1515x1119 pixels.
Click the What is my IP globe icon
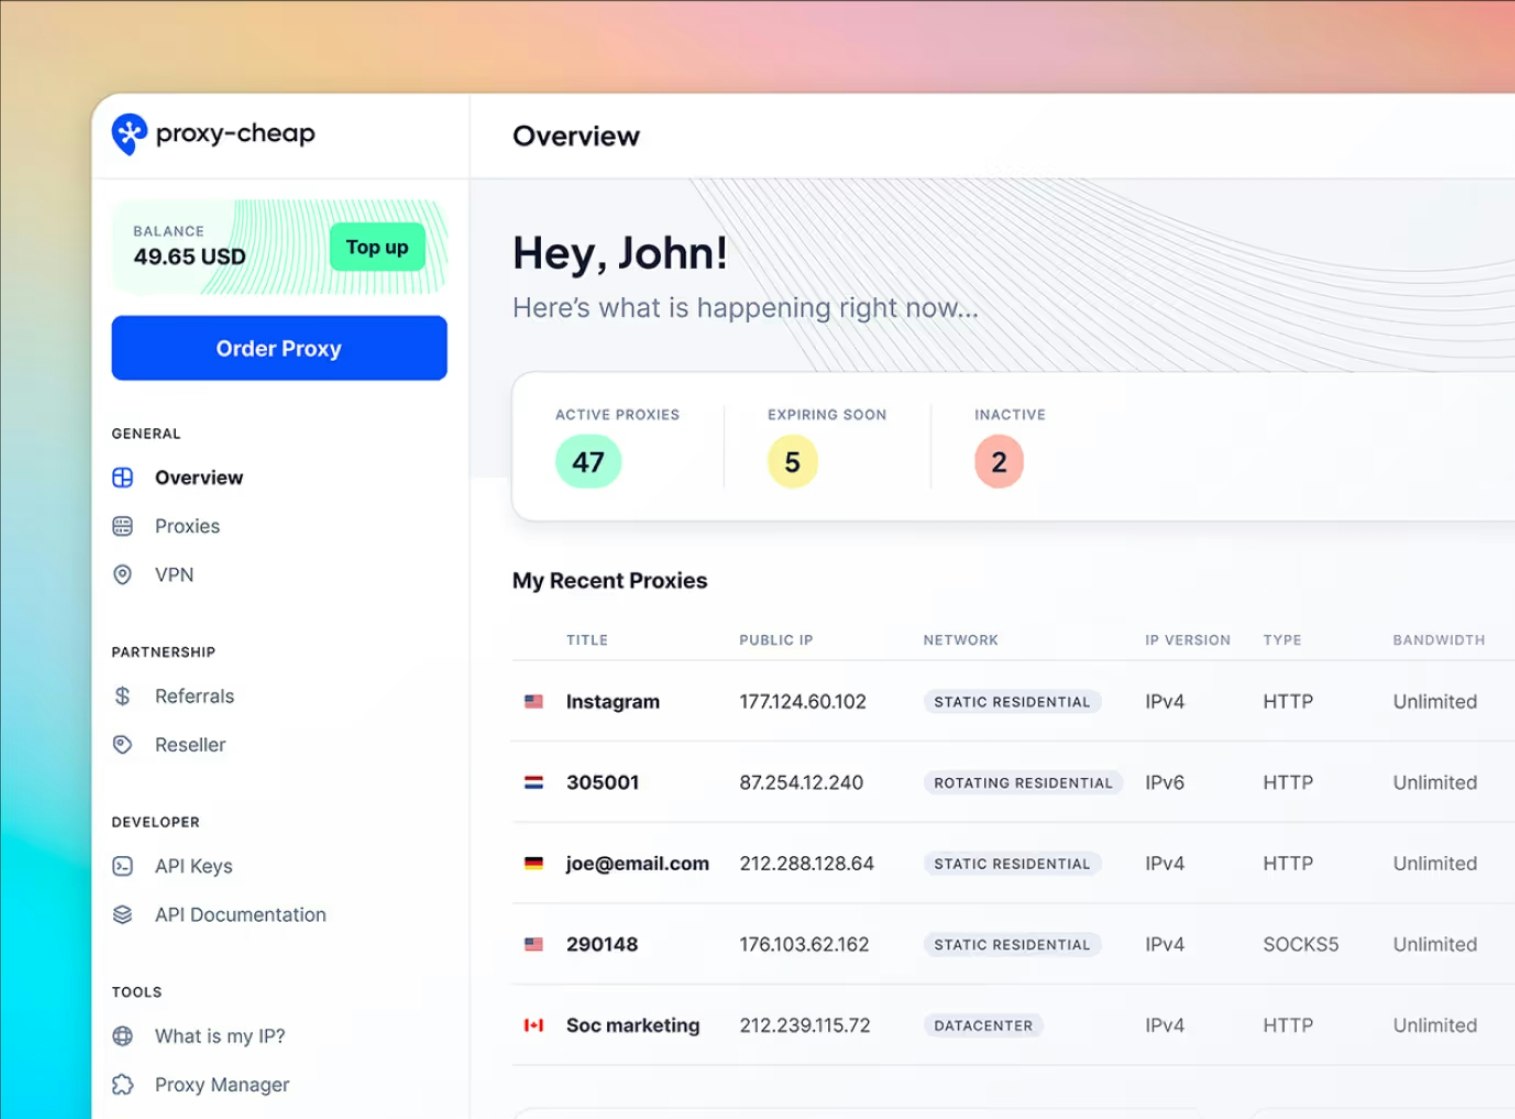coord(123,1036)
